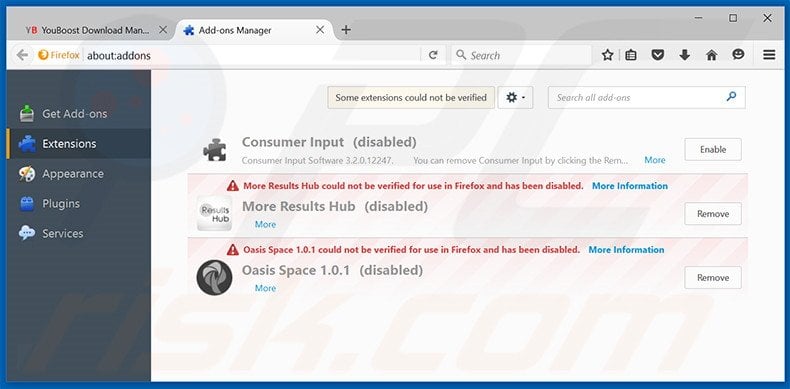Image resolution: width=790 pixels, height=389 pixels.
Task: Show bookmarks list icon
Action: 631,55
